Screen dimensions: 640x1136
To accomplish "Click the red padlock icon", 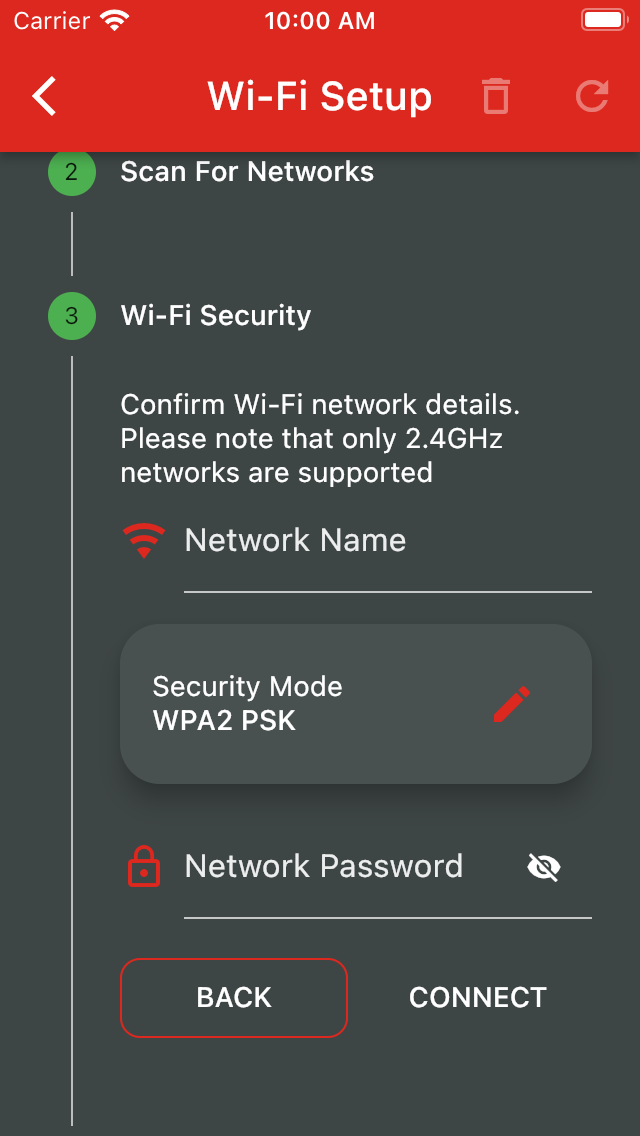I will [x=144, y=866].
